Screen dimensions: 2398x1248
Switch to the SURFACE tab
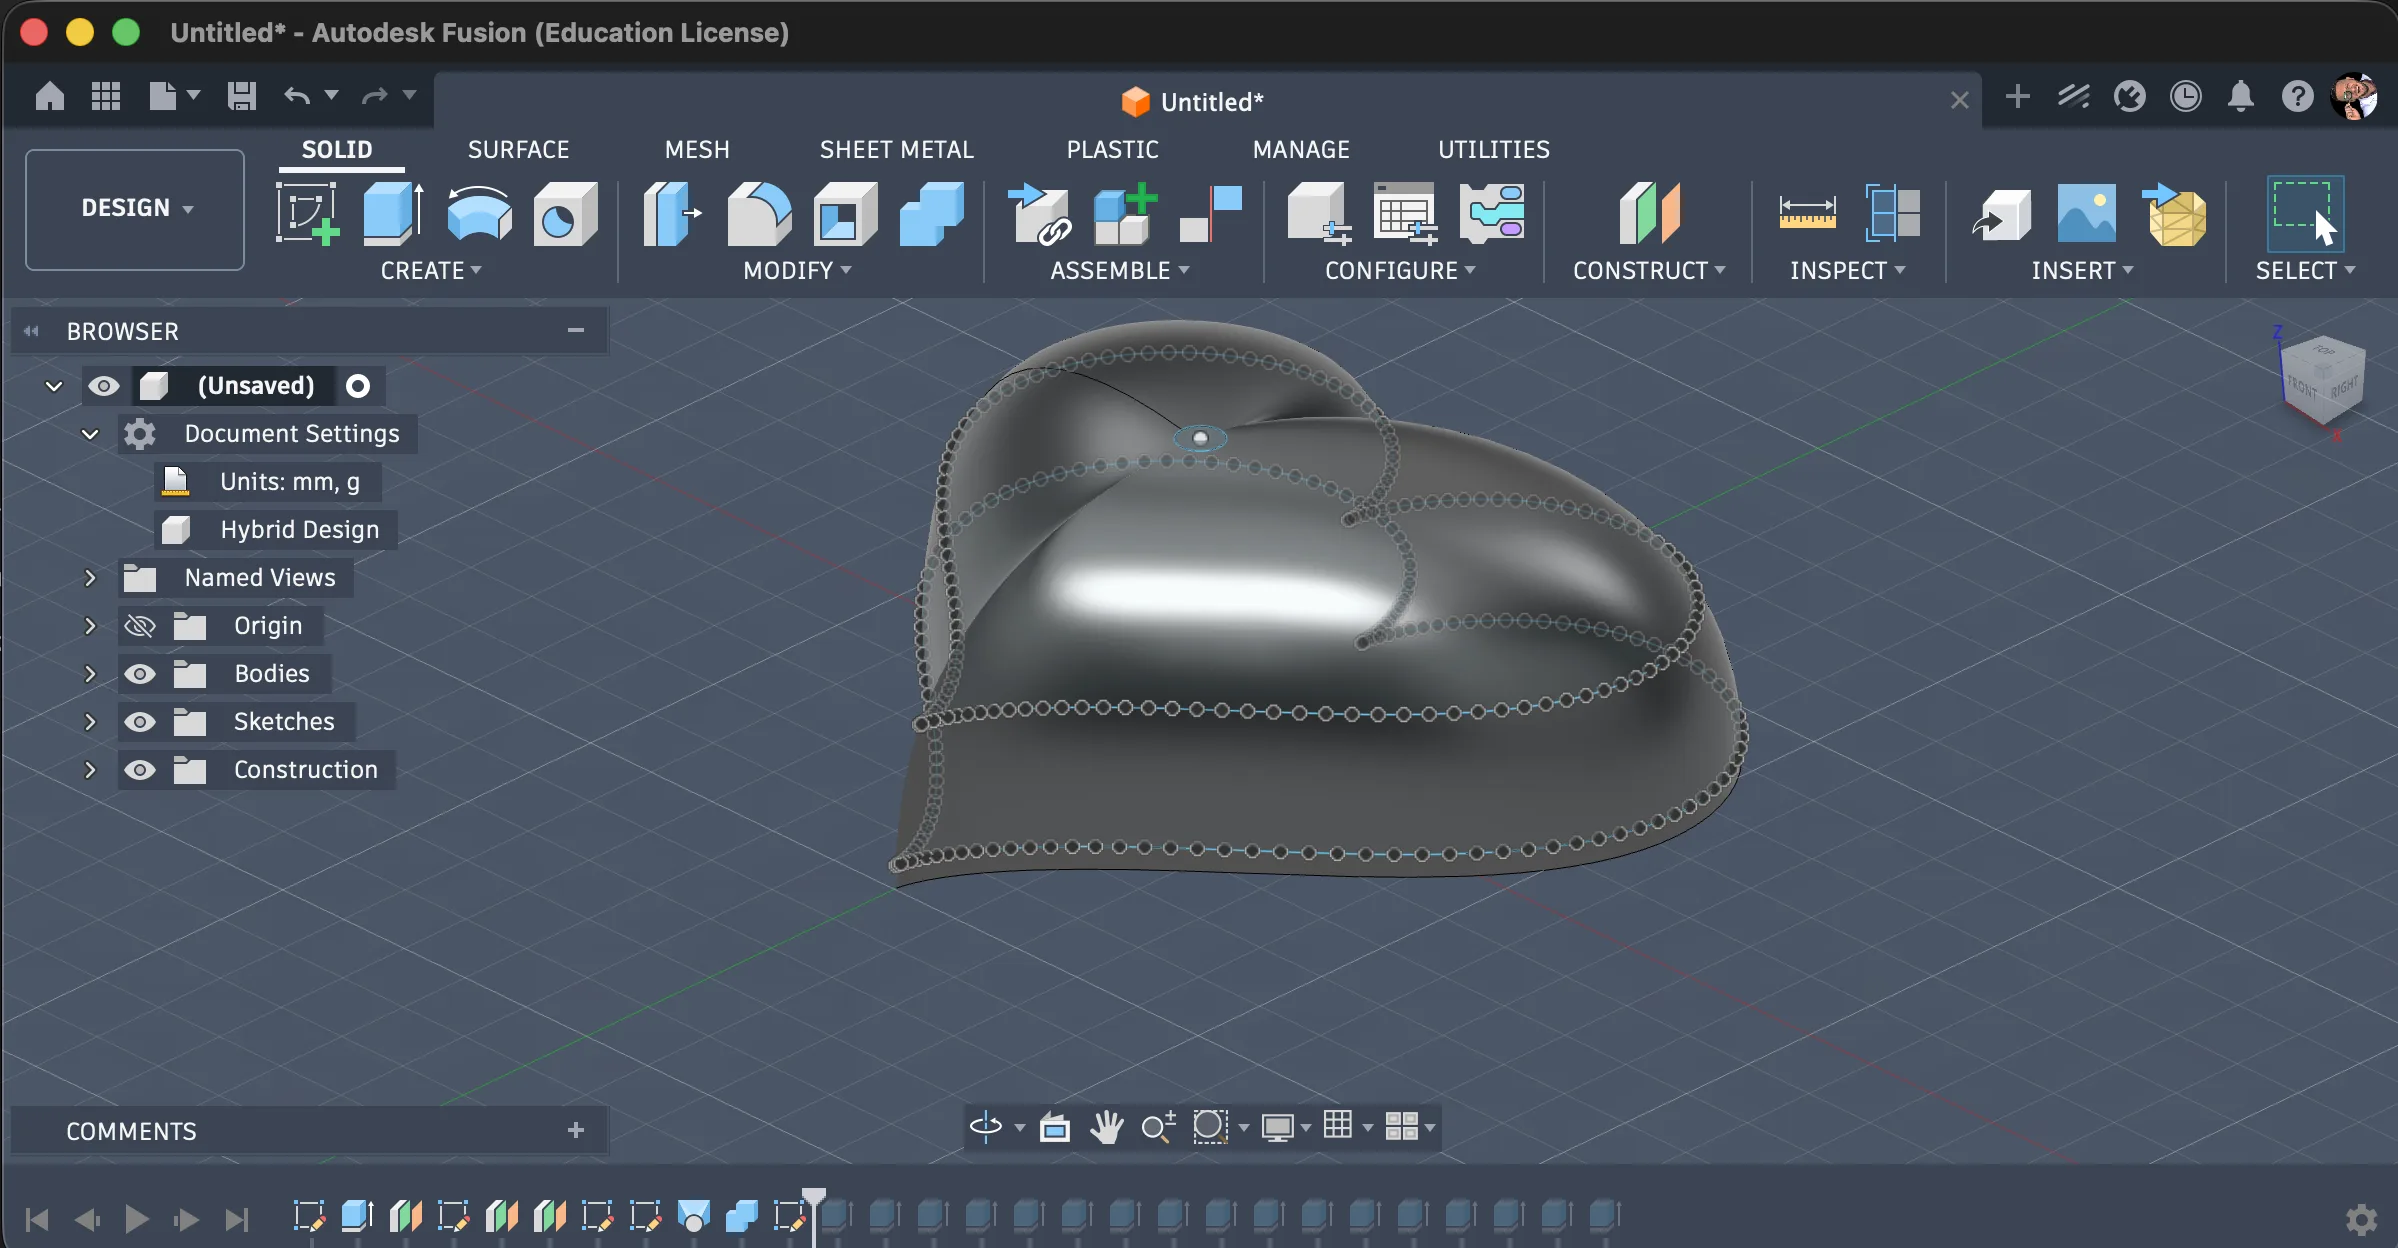518,150
